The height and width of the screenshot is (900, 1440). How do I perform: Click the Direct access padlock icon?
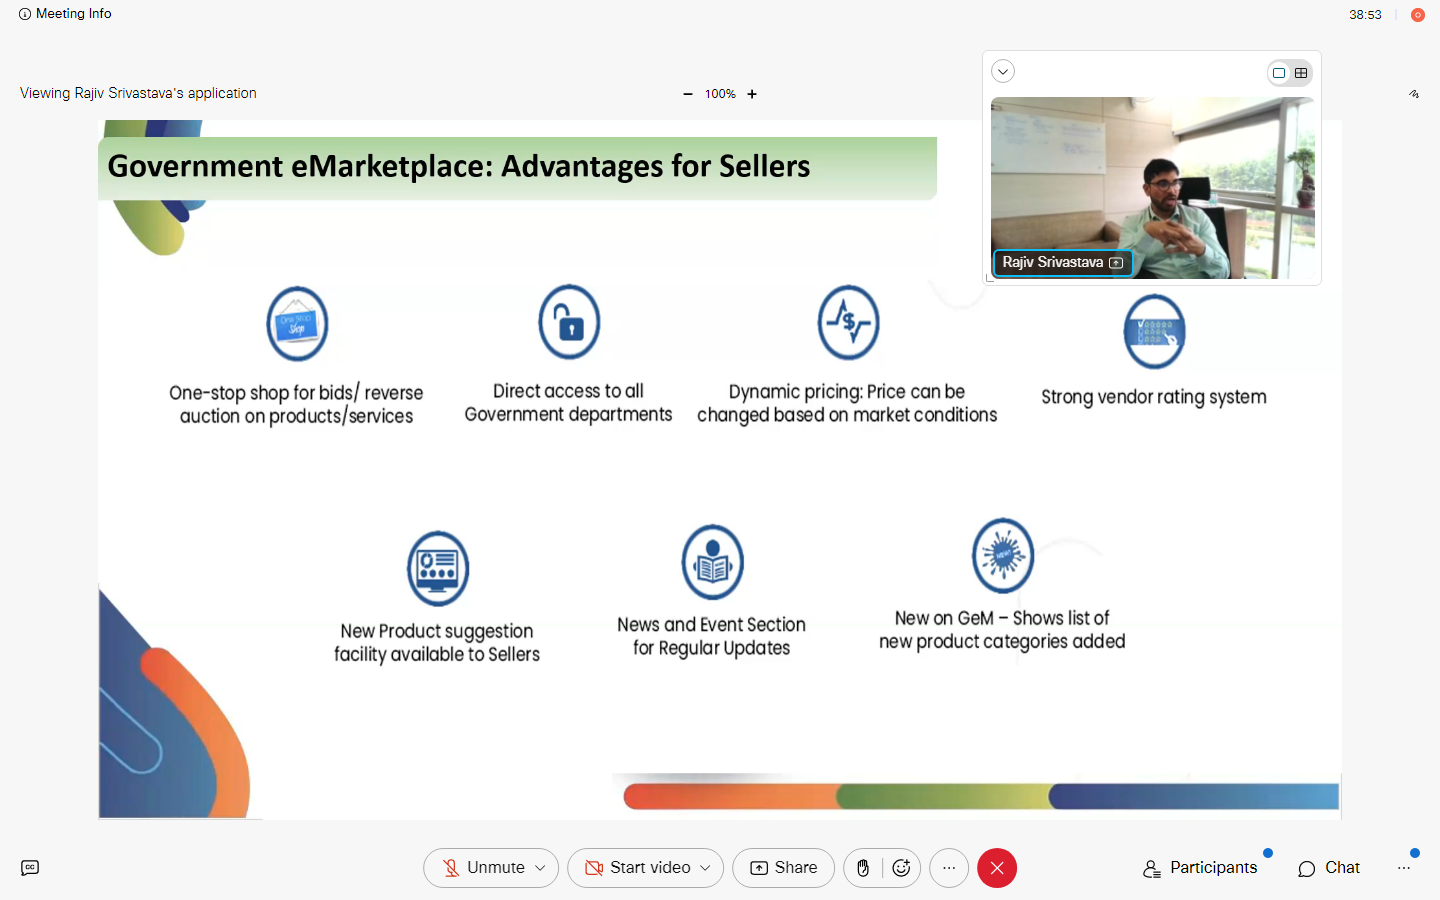tap(569, 322)
